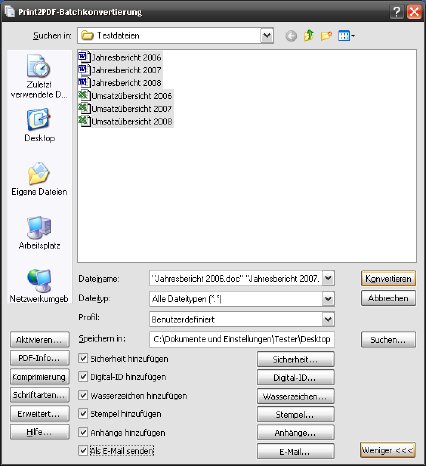Toggle Wasserzeichen hinzufügen checkbox
Viewport: 426px width, 466px height.
point(83,395)
